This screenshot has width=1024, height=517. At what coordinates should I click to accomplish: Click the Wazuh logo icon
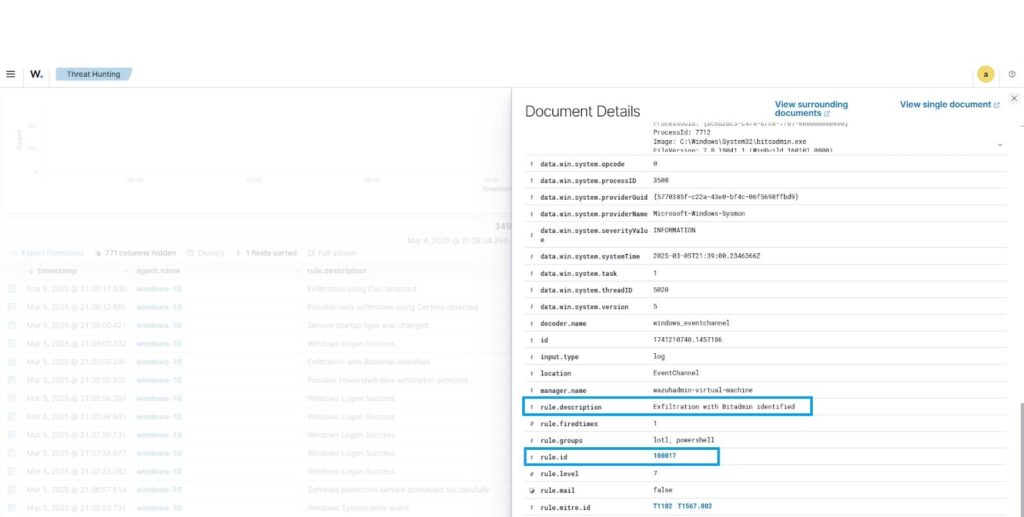[x=36, y=74]
